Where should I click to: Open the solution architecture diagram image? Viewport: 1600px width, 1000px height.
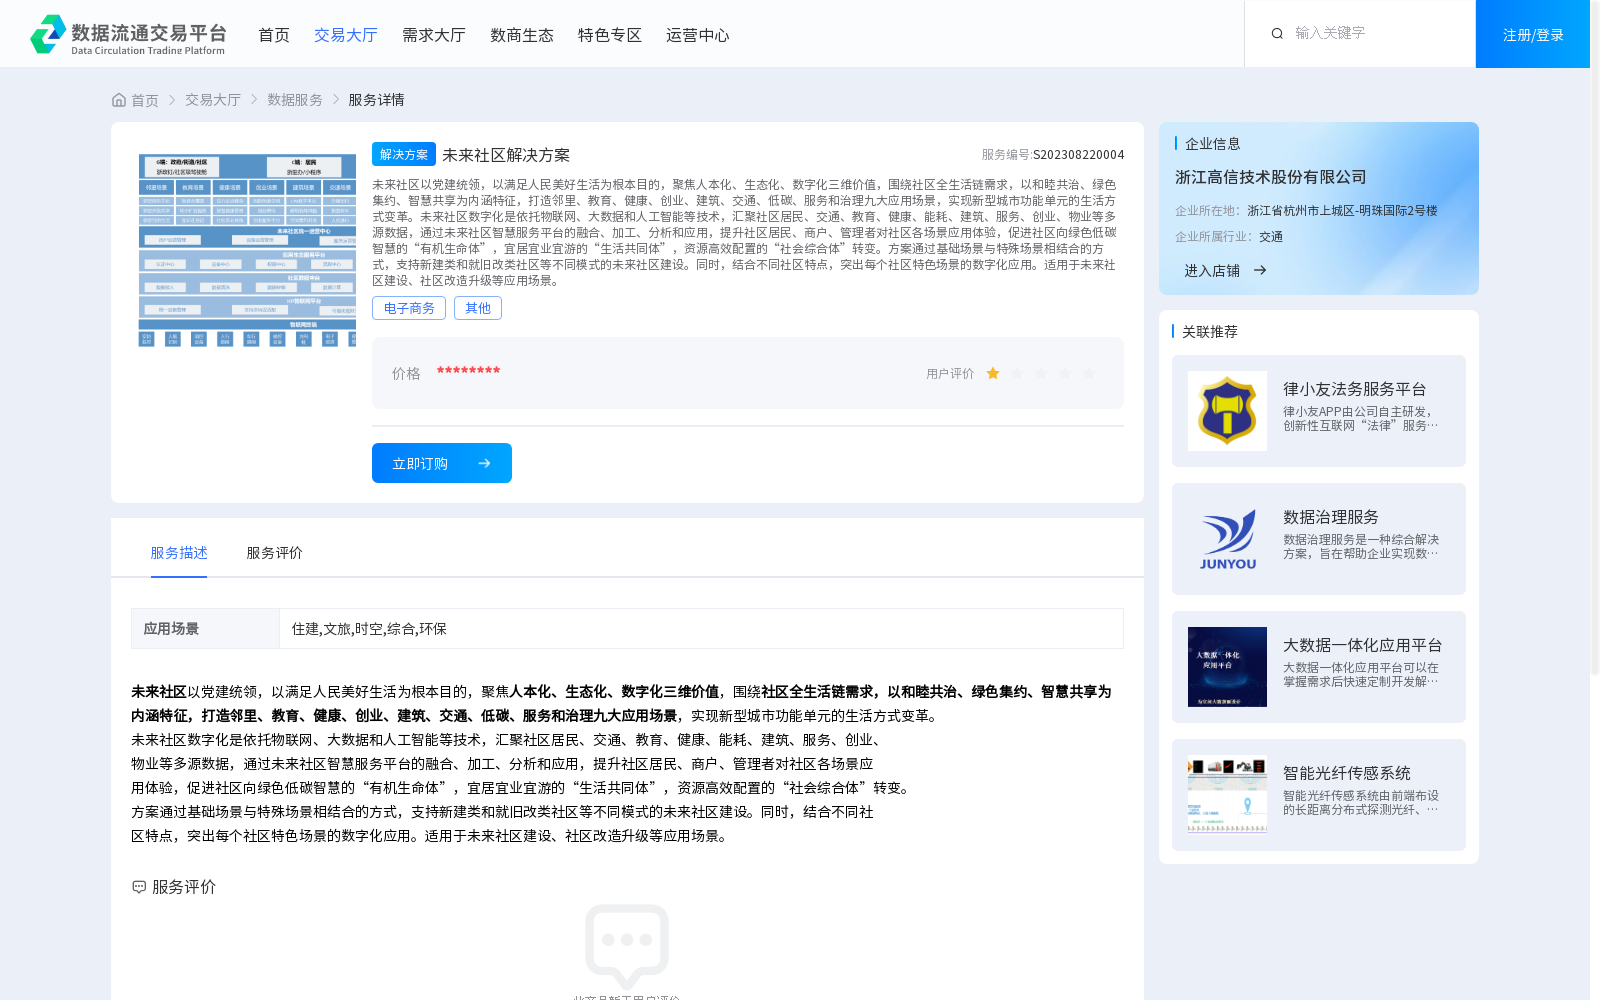point(247,250)
